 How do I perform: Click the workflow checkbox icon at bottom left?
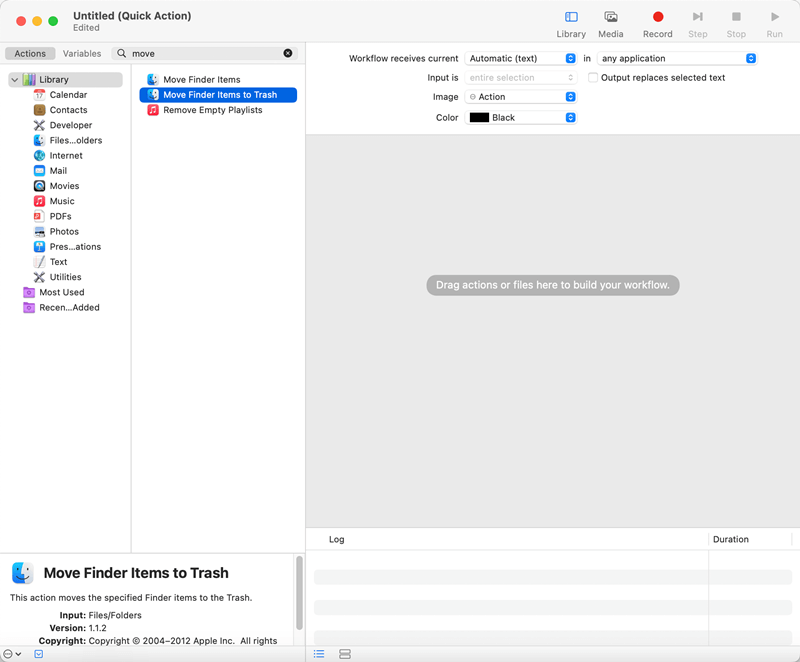click(x=38, y=653)
